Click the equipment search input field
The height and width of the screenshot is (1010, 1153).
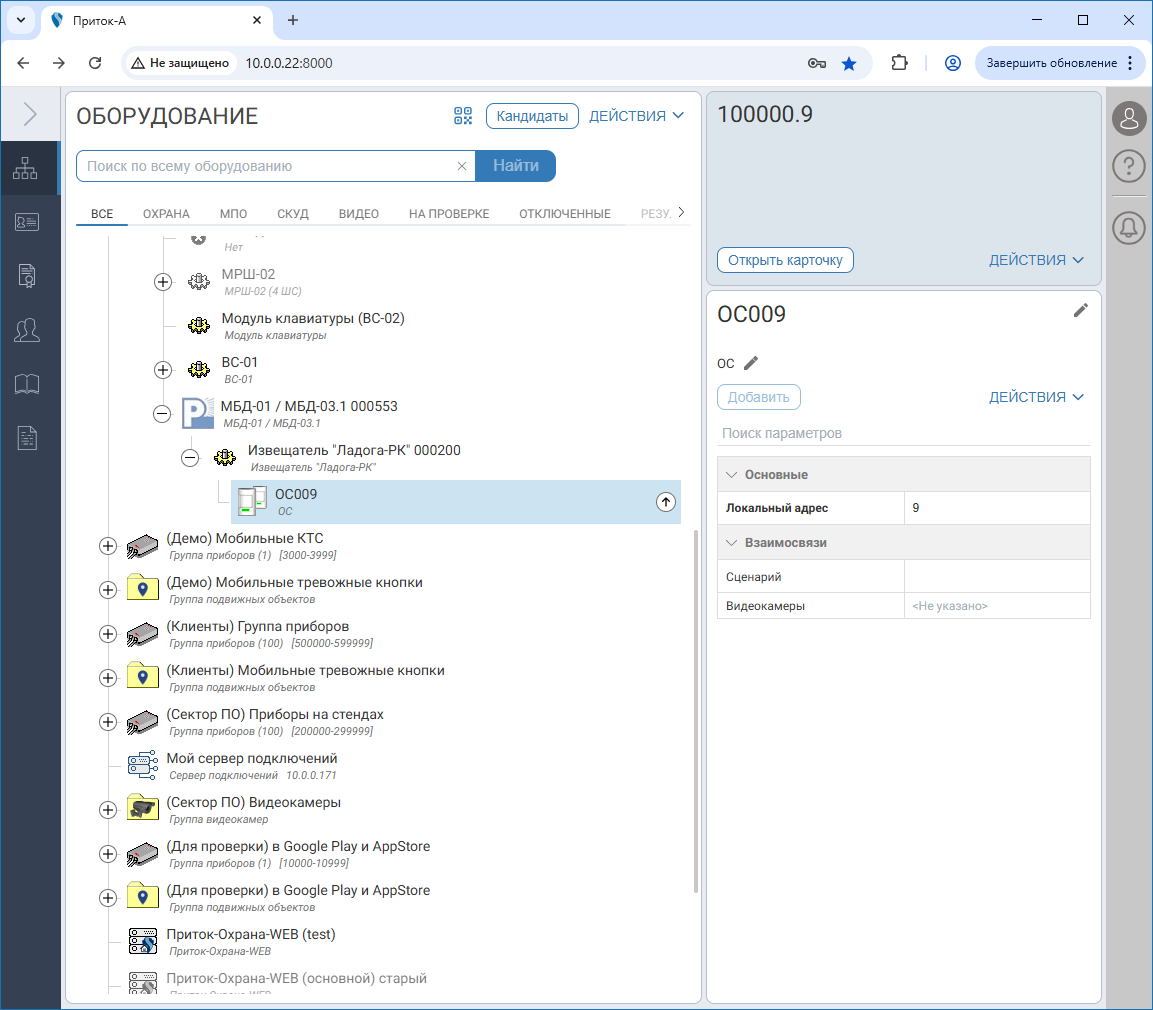pyautogui.click(x=268, y=166)
